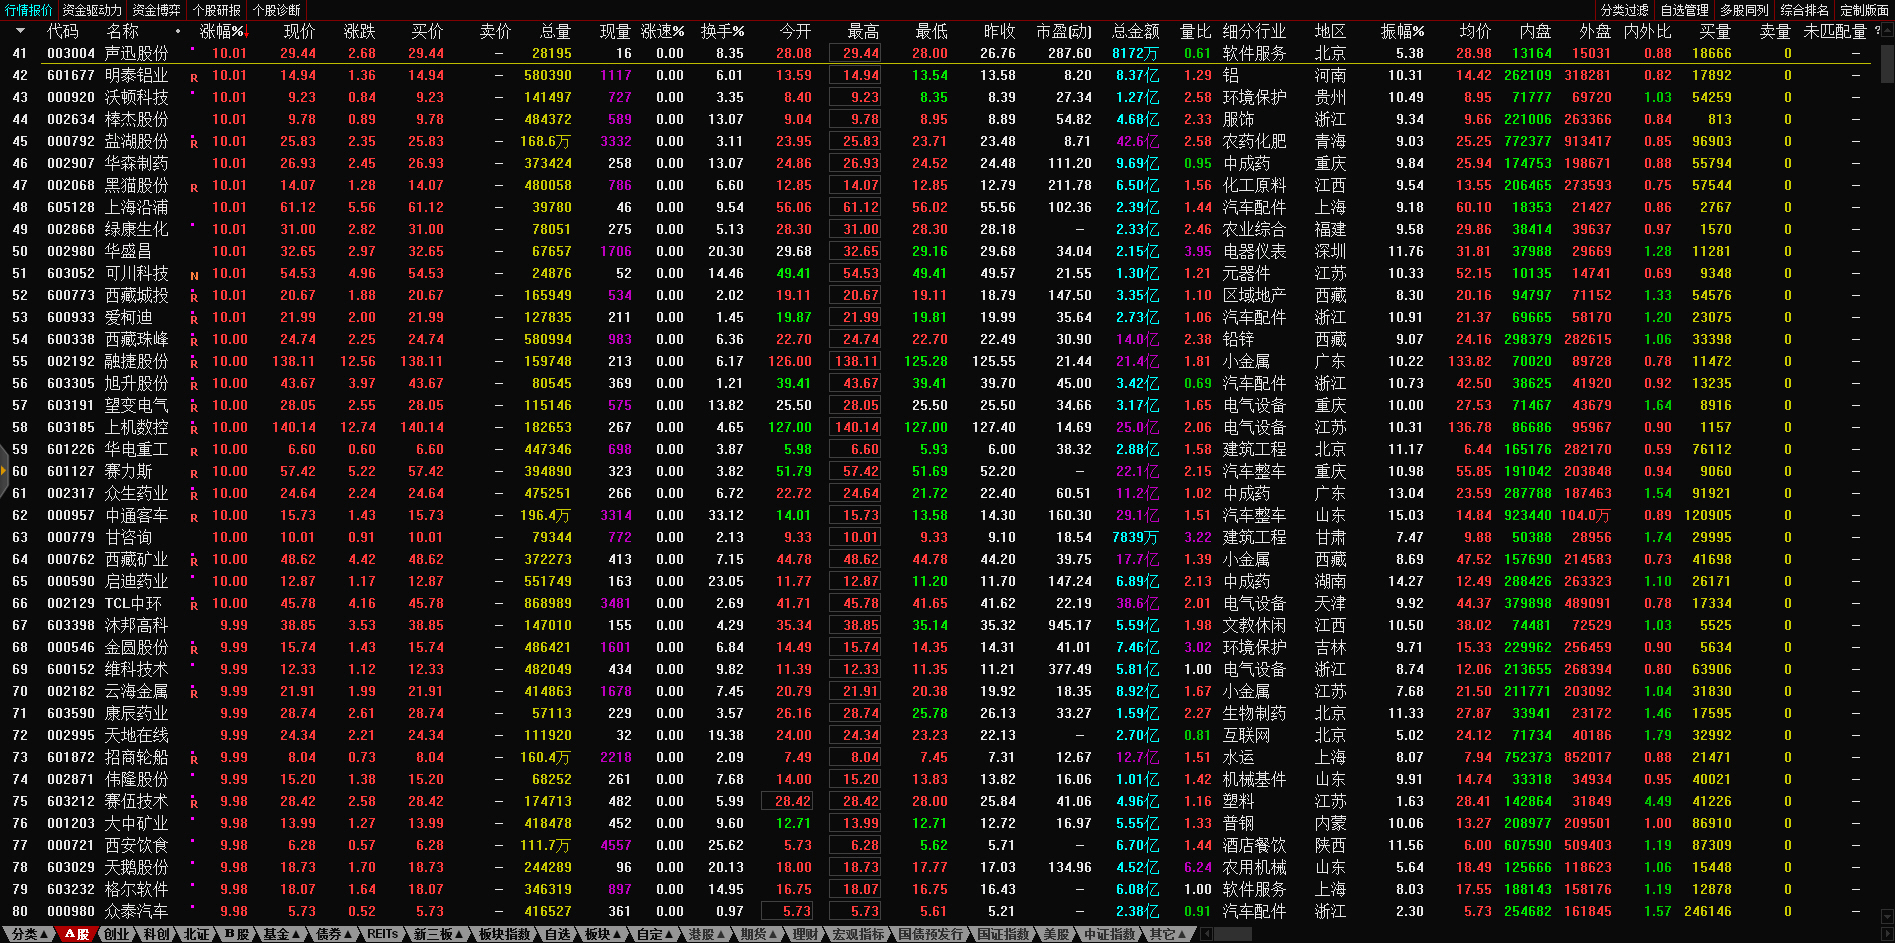
Task: Expand the 基金 category menu
Action: (x=281, y=934)
